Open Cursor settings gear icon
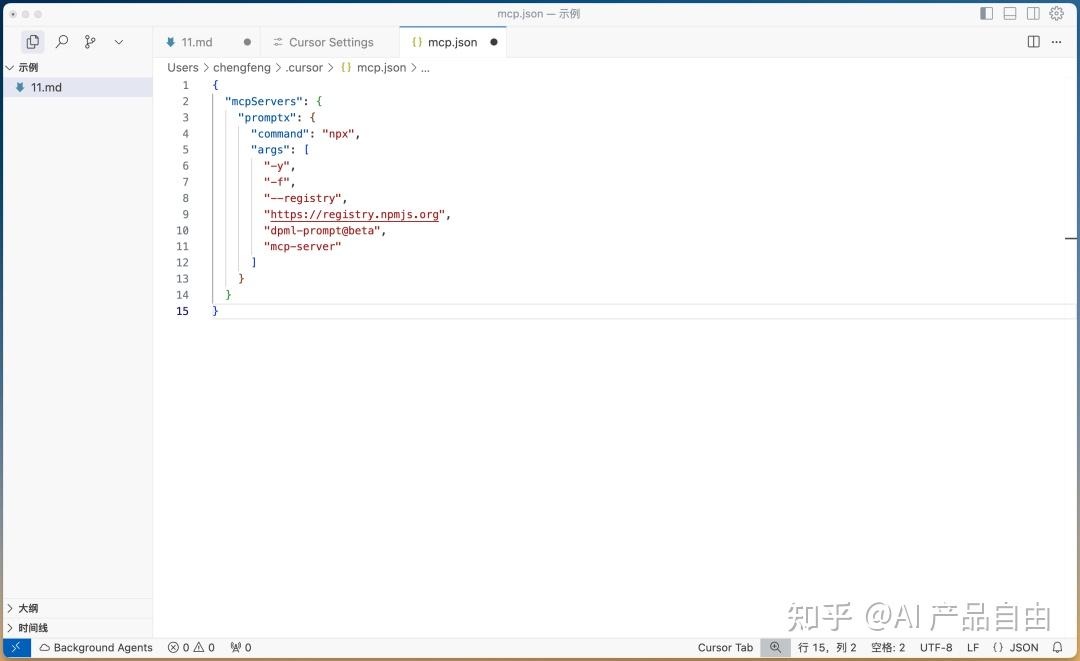1080x661 pixels. click(x=1057, y=13)
